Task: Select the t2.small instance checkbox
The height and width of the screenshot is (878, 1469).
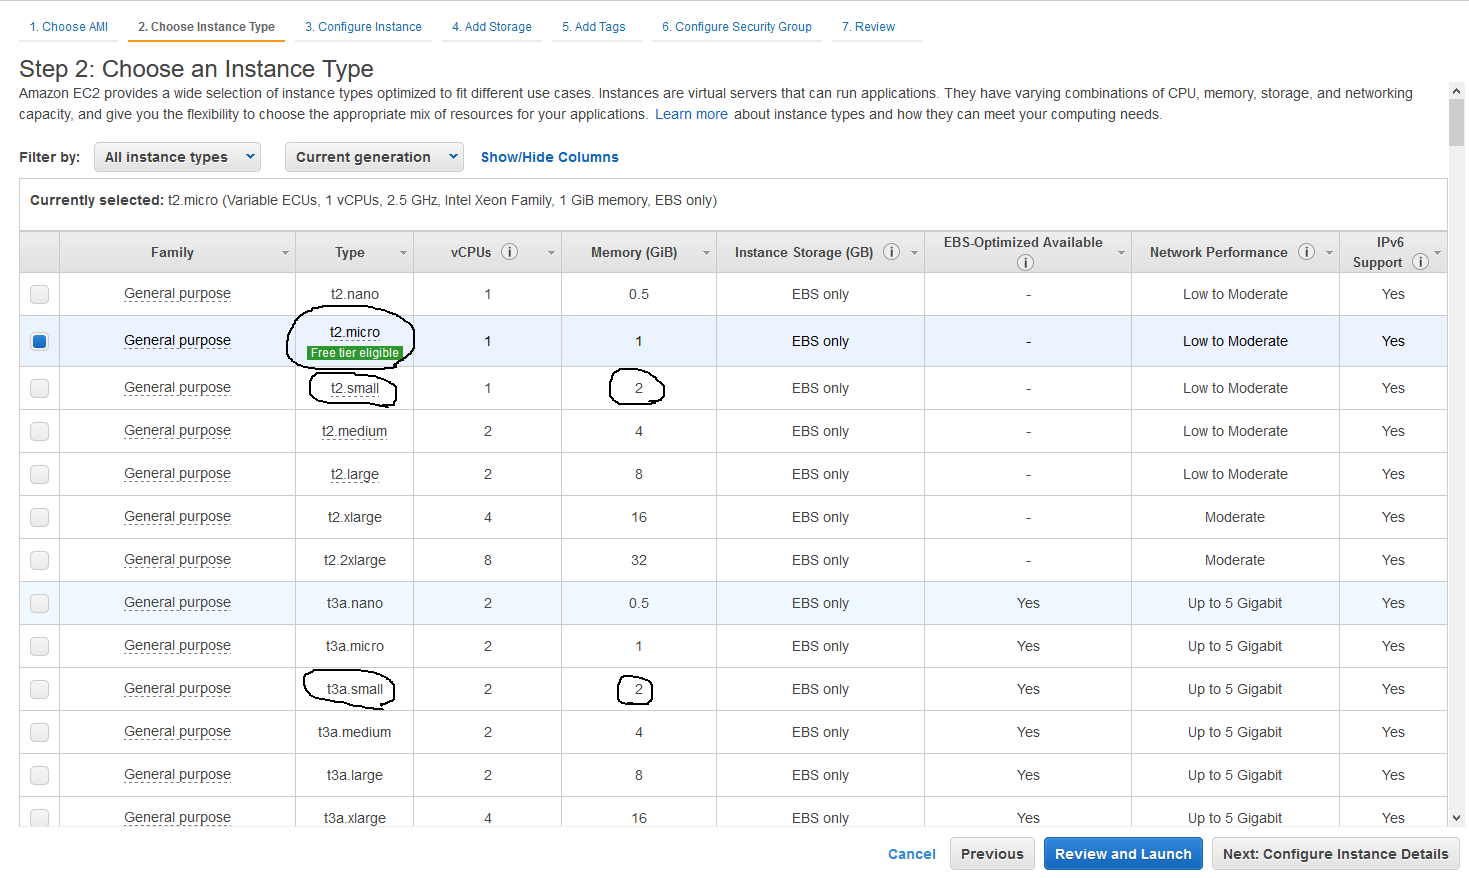Action: pyautogui.click(x=39, y=388)
